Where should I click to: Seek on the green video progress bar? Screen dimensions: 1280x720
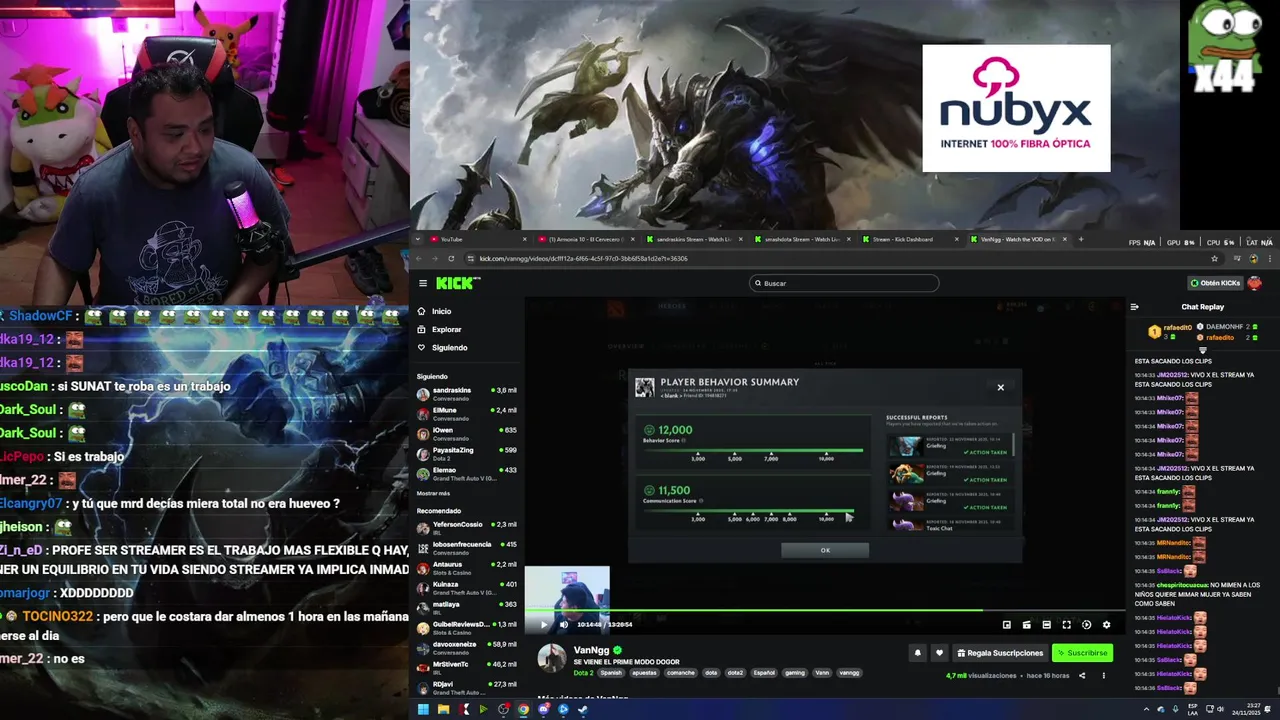point(826,610)
